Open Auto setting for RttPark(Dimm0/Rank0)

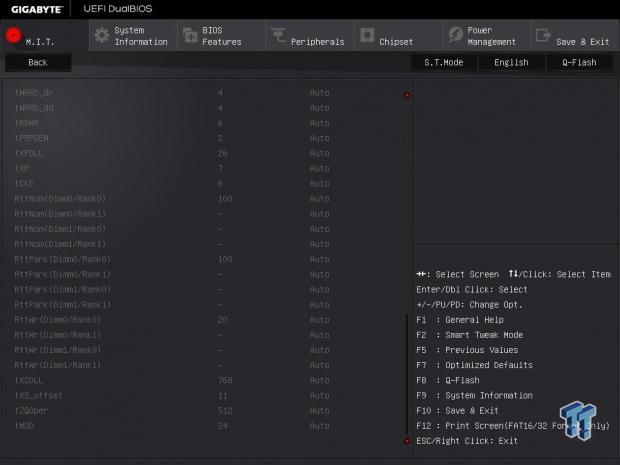[x=319, y=259]
